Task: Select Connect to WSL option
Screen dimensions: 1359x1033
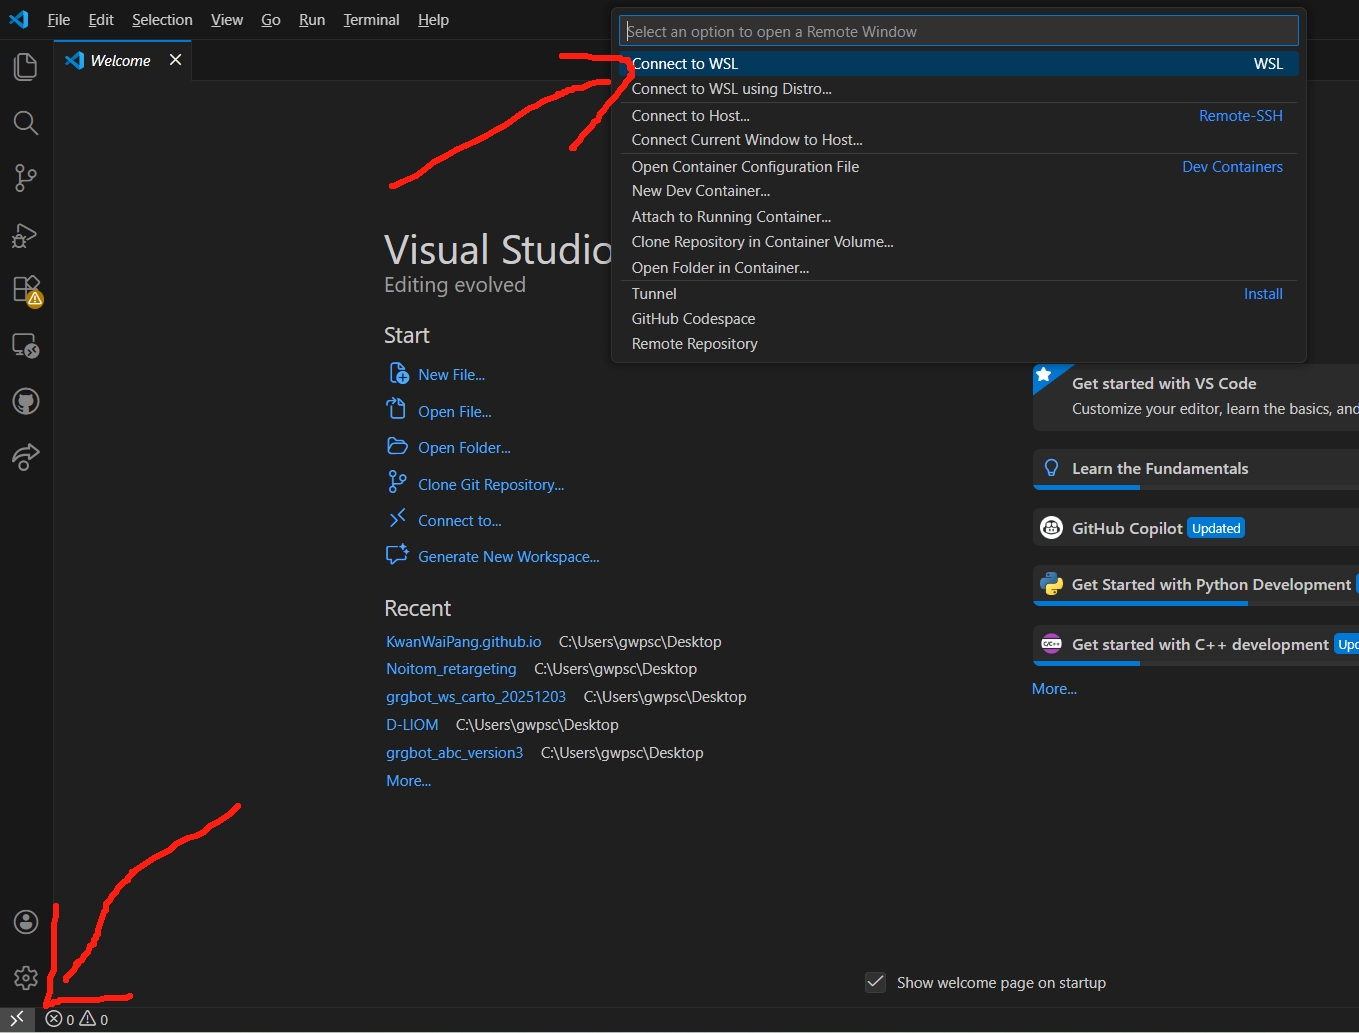Action: pos(685,64)
